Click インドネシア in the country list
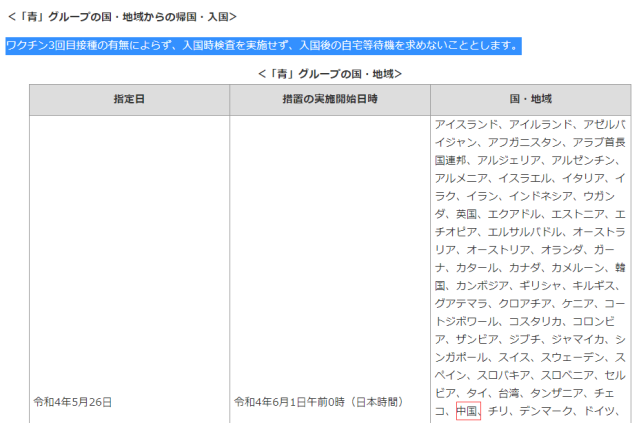641x423 pixels. tap(540, 196)
